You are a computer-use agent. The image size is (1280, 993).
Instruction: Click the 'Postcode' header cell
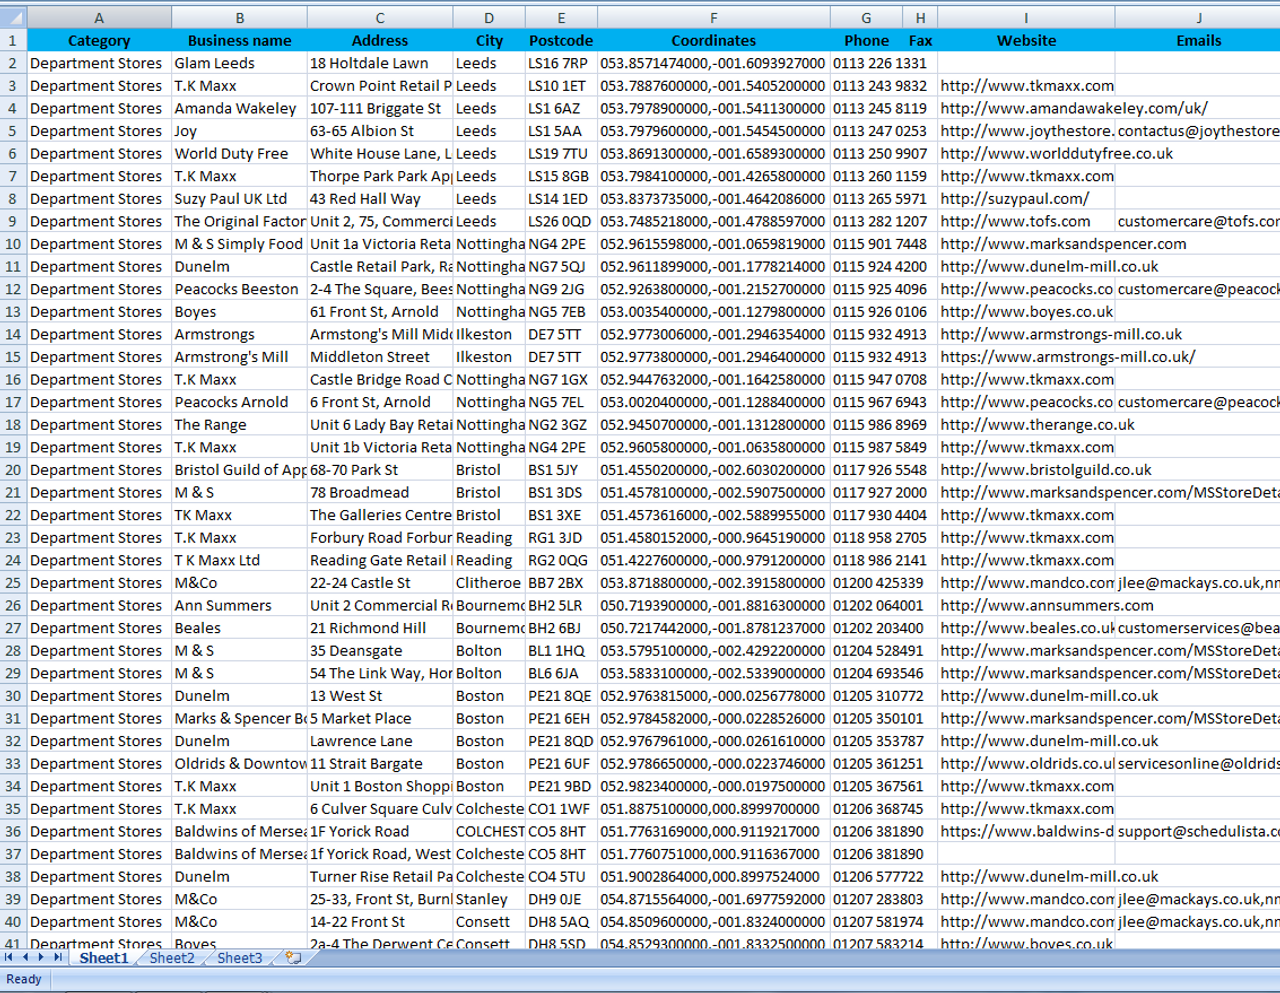pos(561,41)
